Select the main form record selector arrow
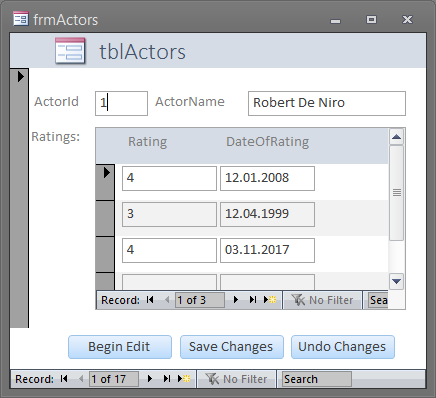 tap(21, 77)
